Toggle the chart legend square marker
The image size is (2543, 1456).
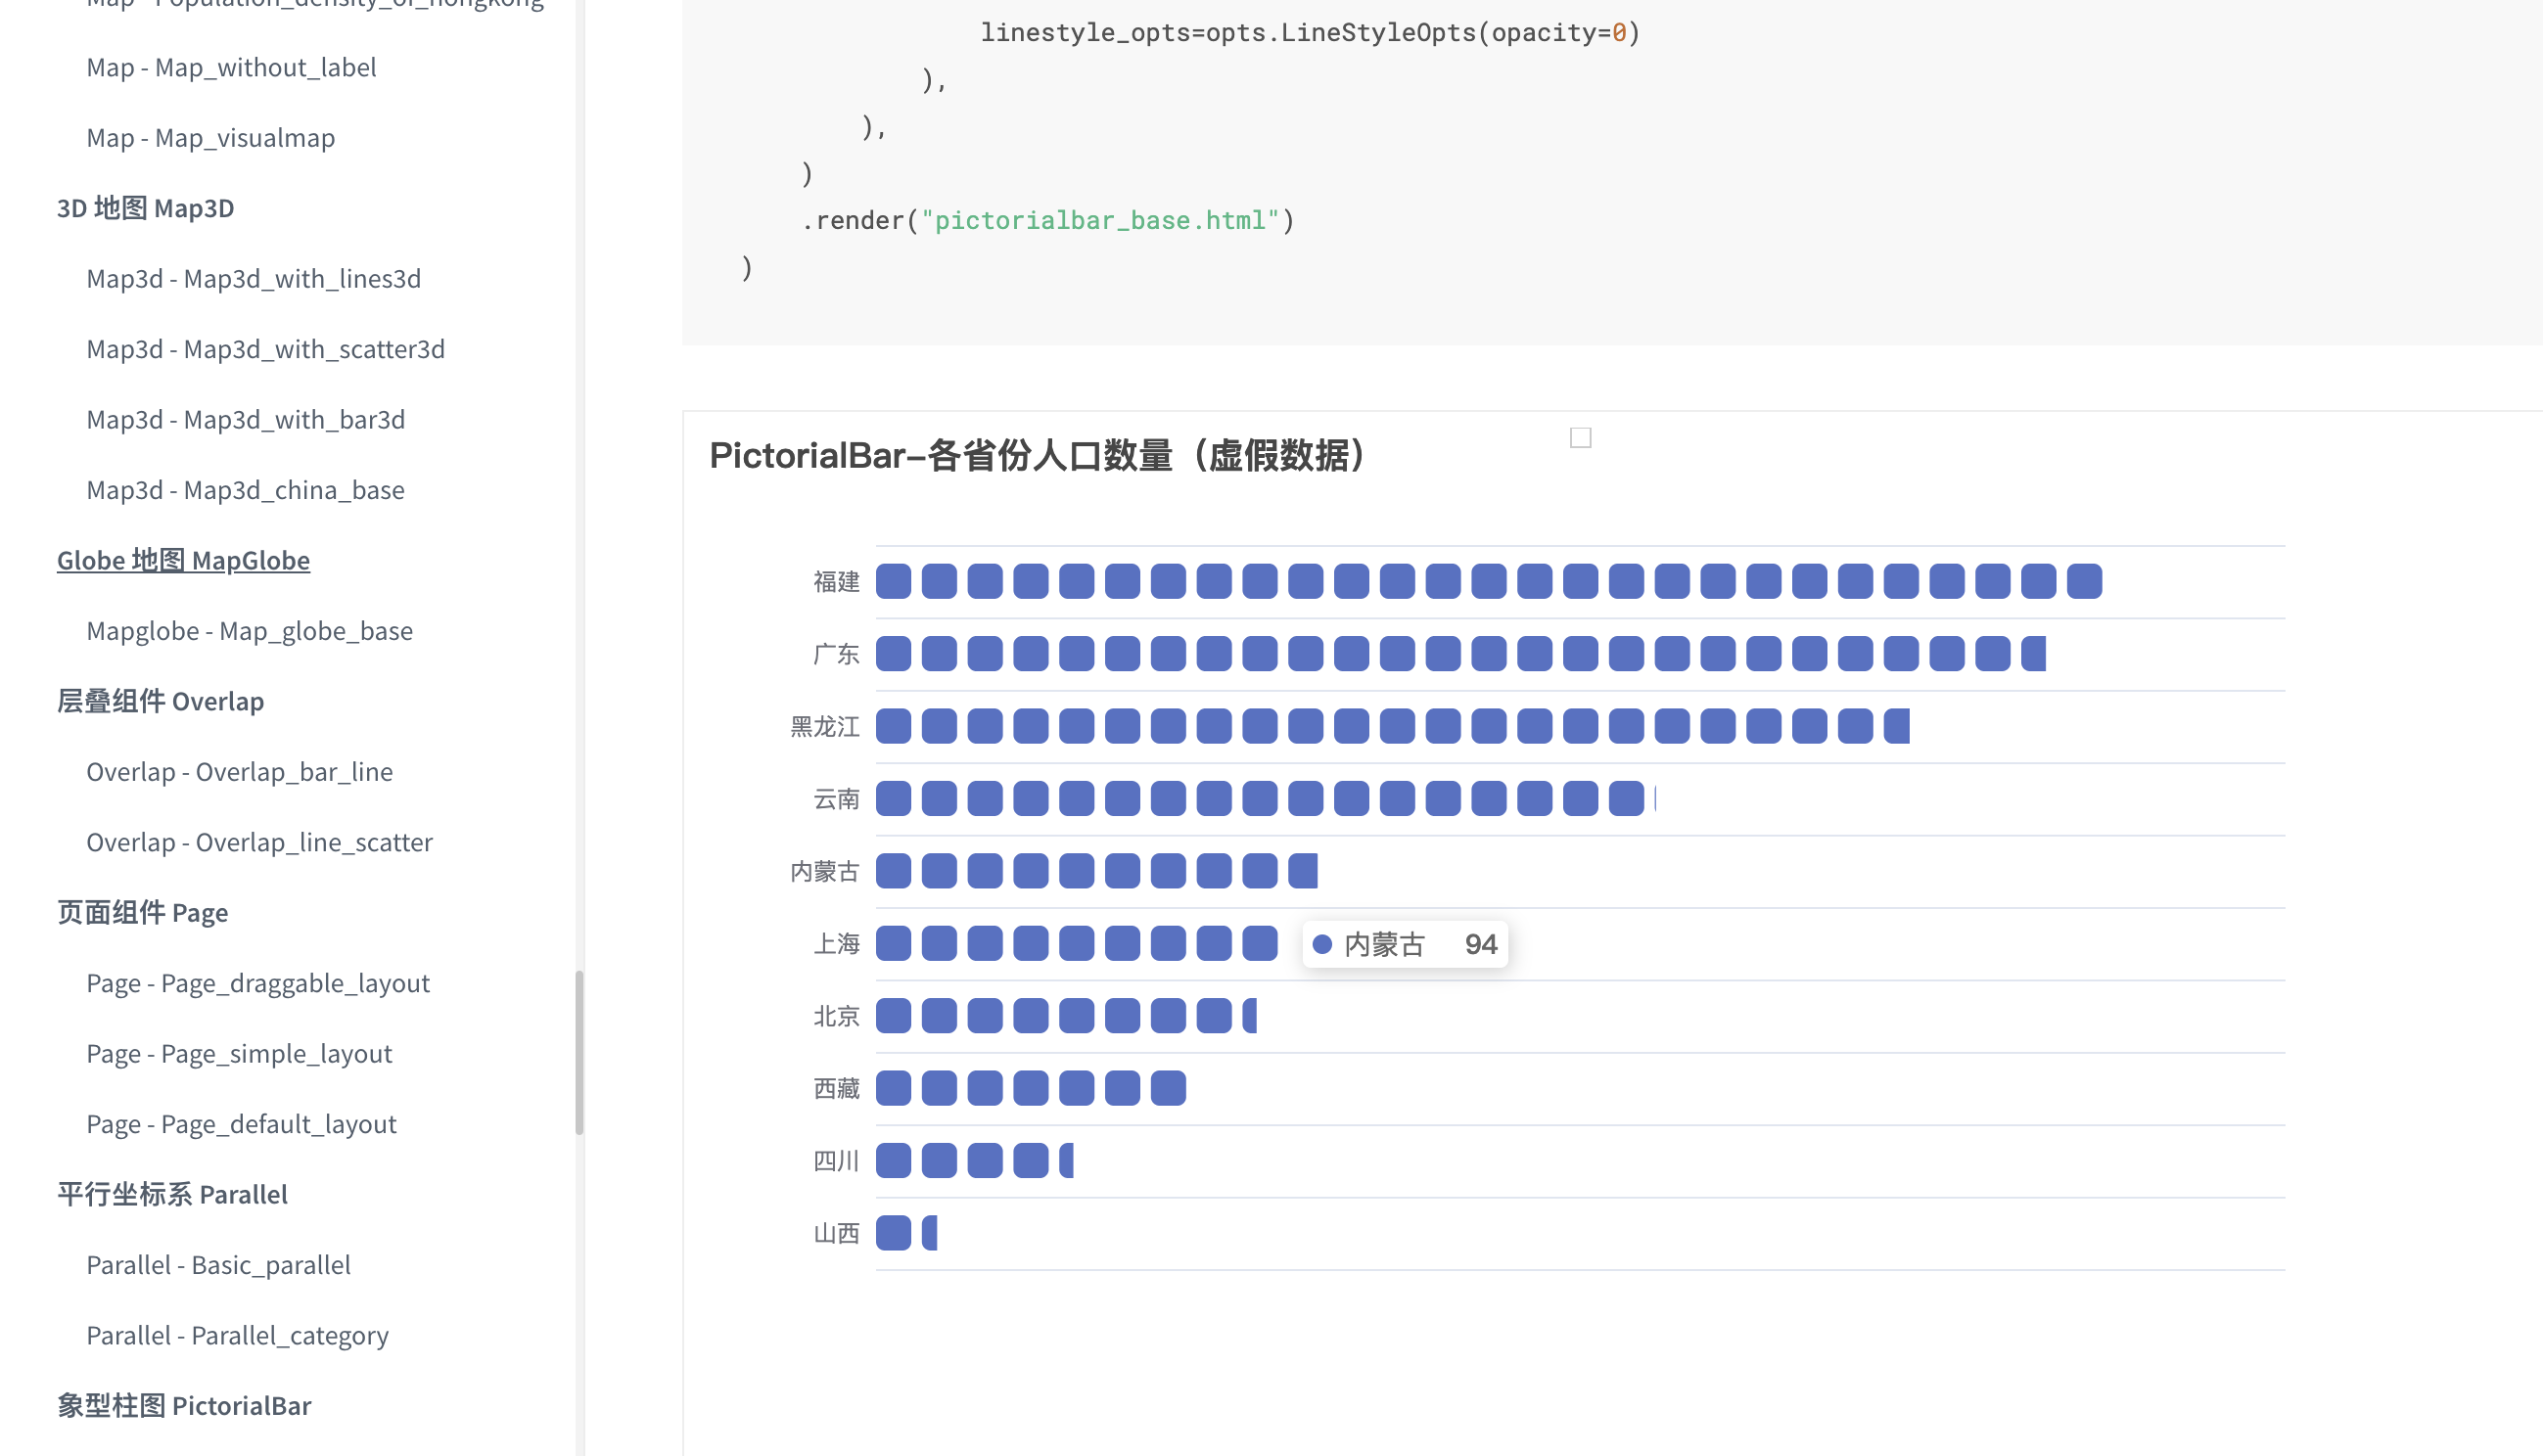click(x=1580, y=438)
